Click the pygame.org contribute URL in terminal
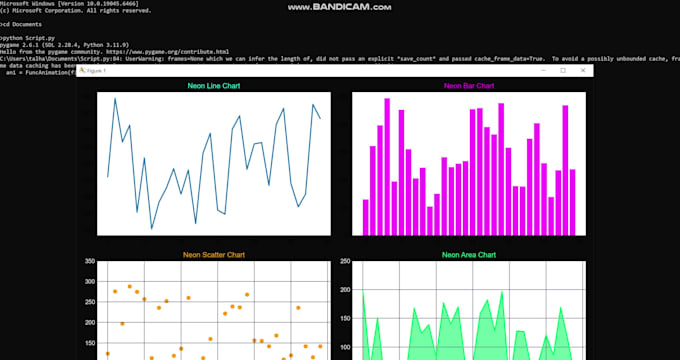 tap(167, 52)
